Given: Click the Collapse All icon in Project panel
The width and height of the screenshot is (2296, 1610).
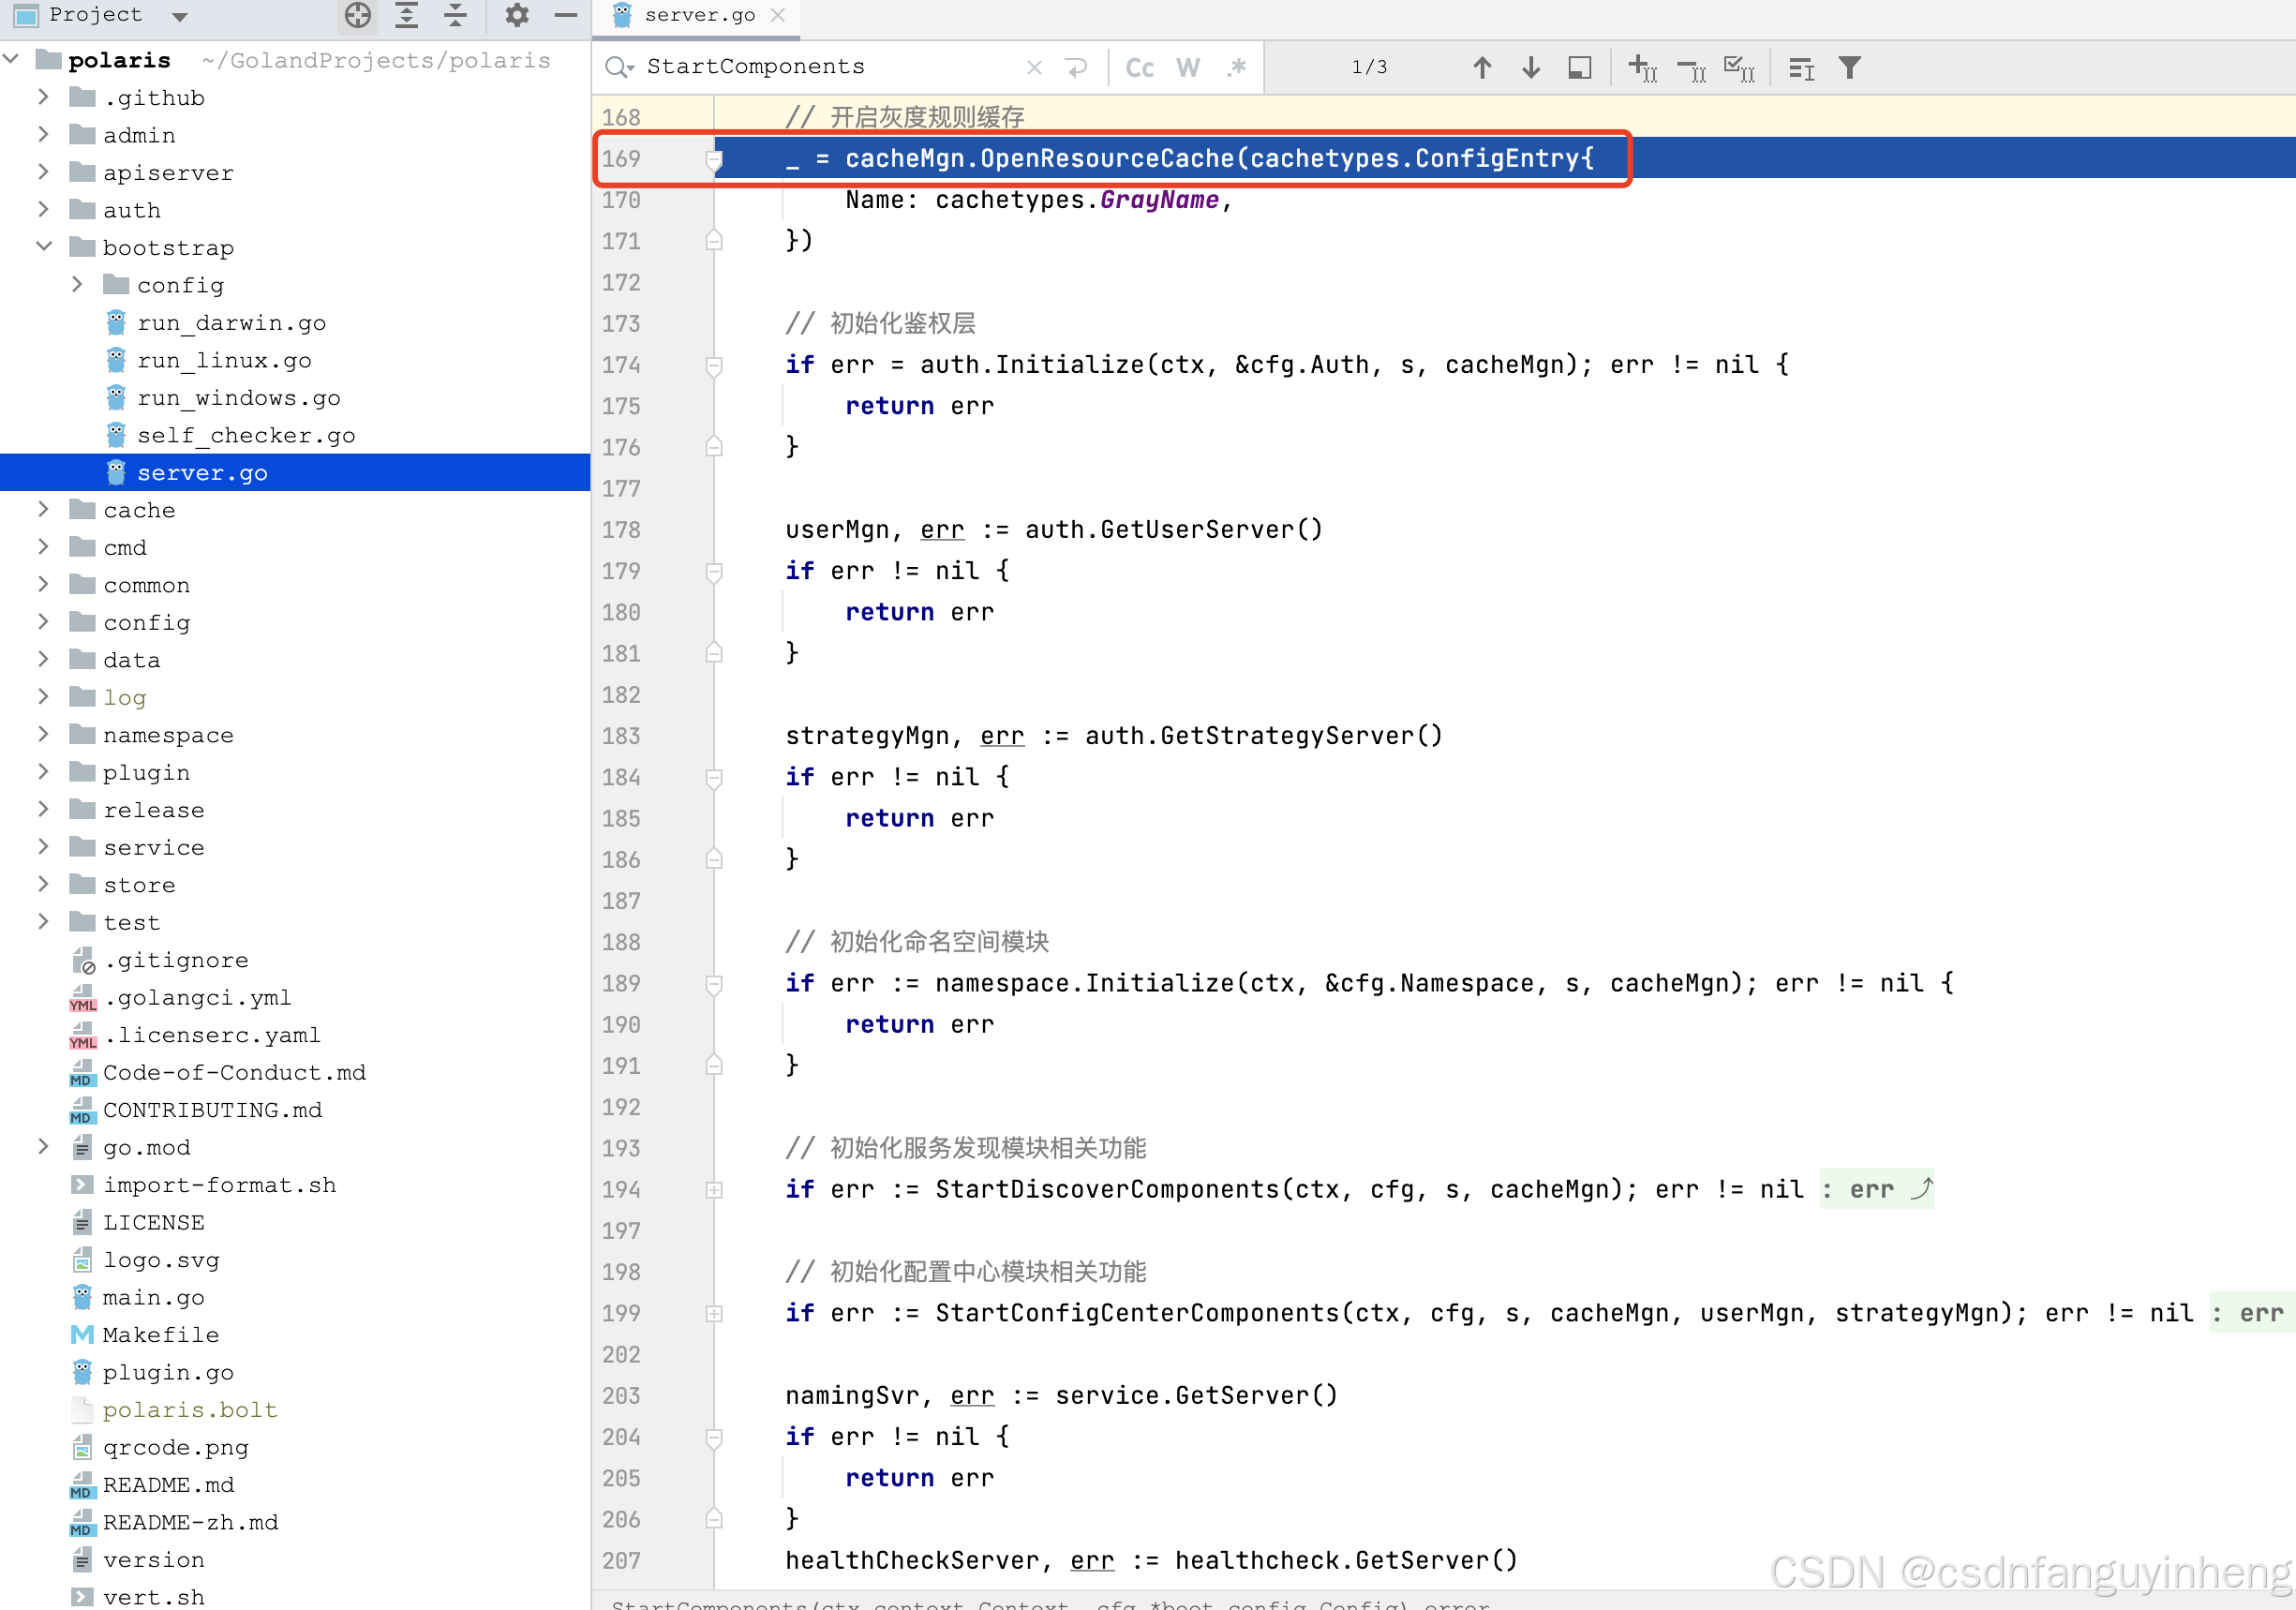Looking at the screenshot, I should pyautogui.click(x=455, y=15).
